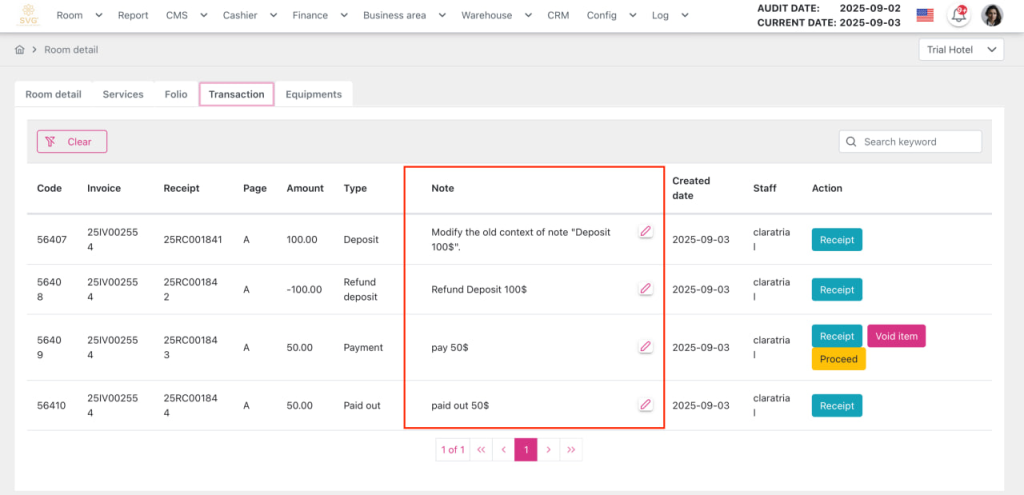Open the Cashier dropdown menu
Viewport: 1024px width, 495px height.
[246, 15]
